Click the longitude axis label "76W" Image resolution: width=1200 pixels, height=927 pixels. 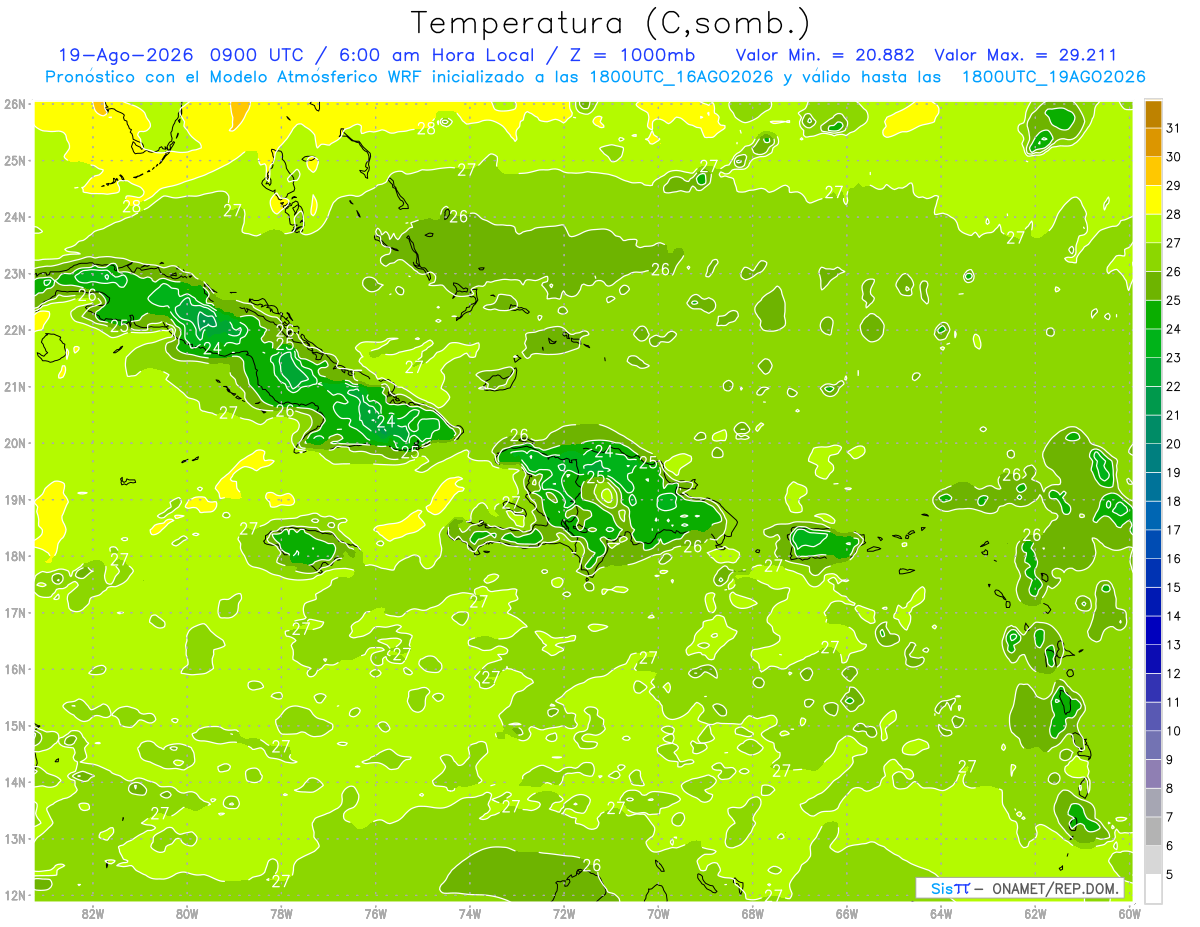(x=376, y=913)
